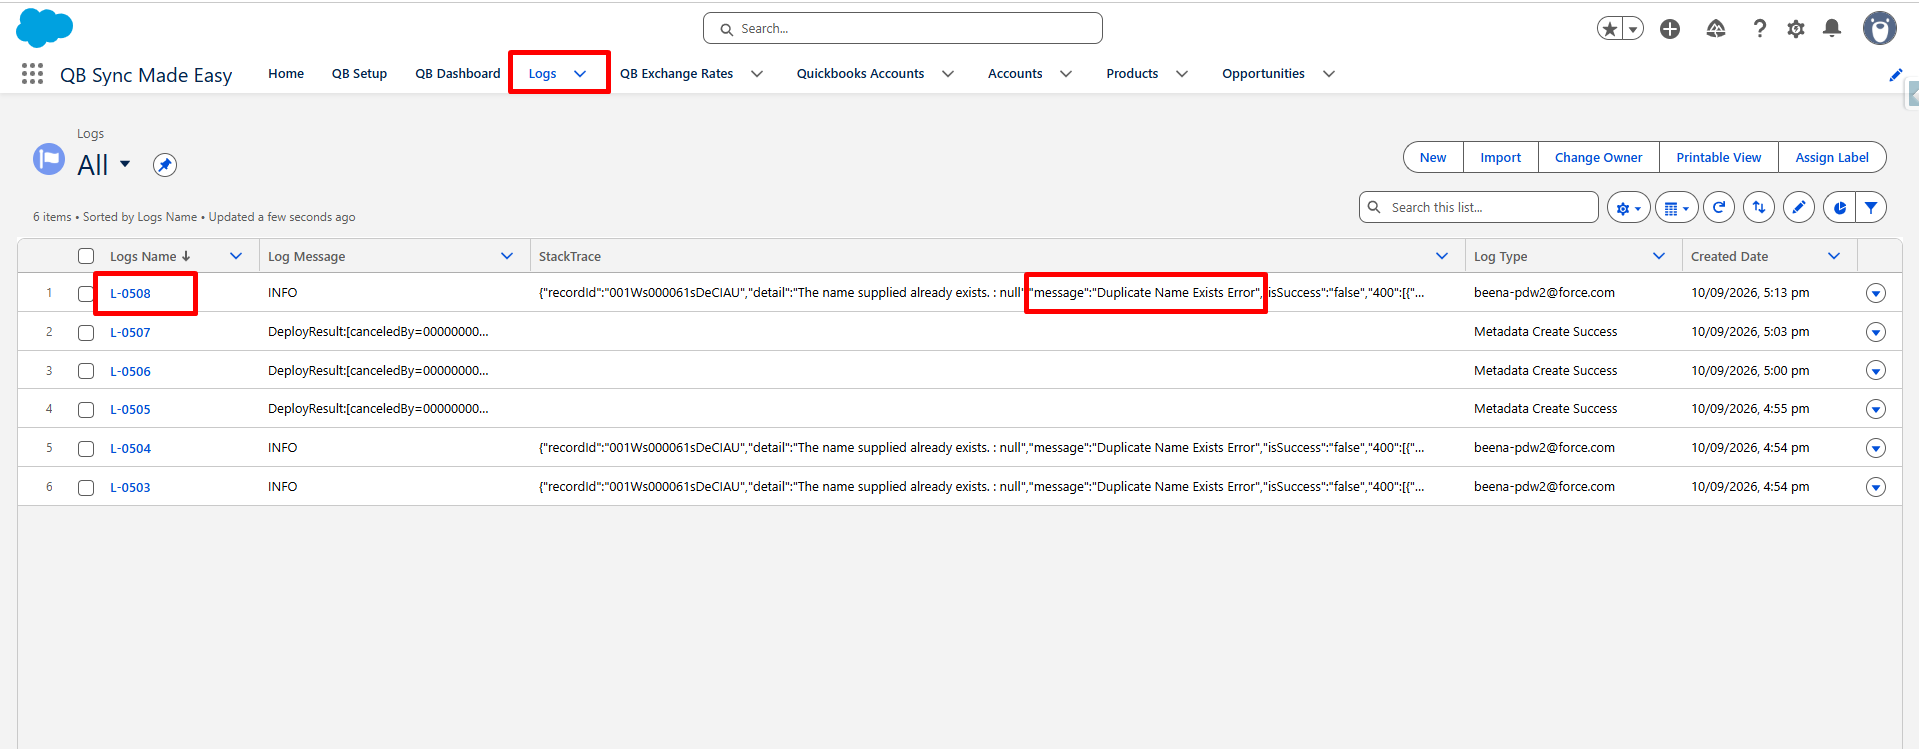The image size is (1919, 749).
Task: Go to the QB Setup tab
Action: (x=359, y=74)
